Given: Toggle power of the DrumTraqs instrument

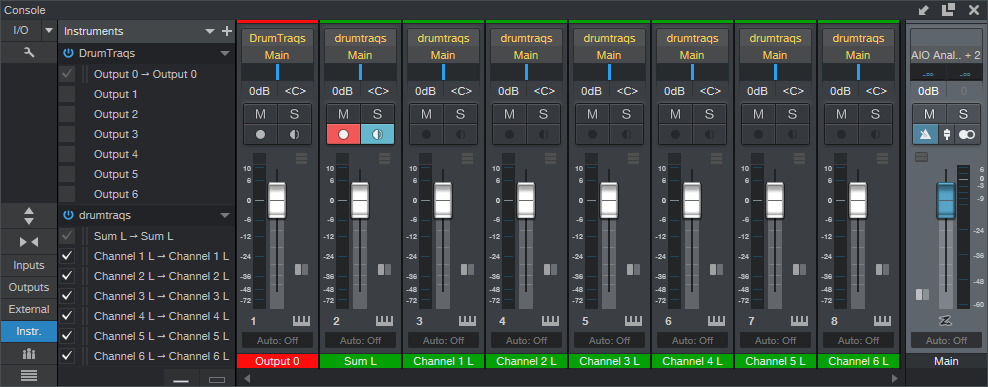Looking at the screenshot, I should pos(68,54).
